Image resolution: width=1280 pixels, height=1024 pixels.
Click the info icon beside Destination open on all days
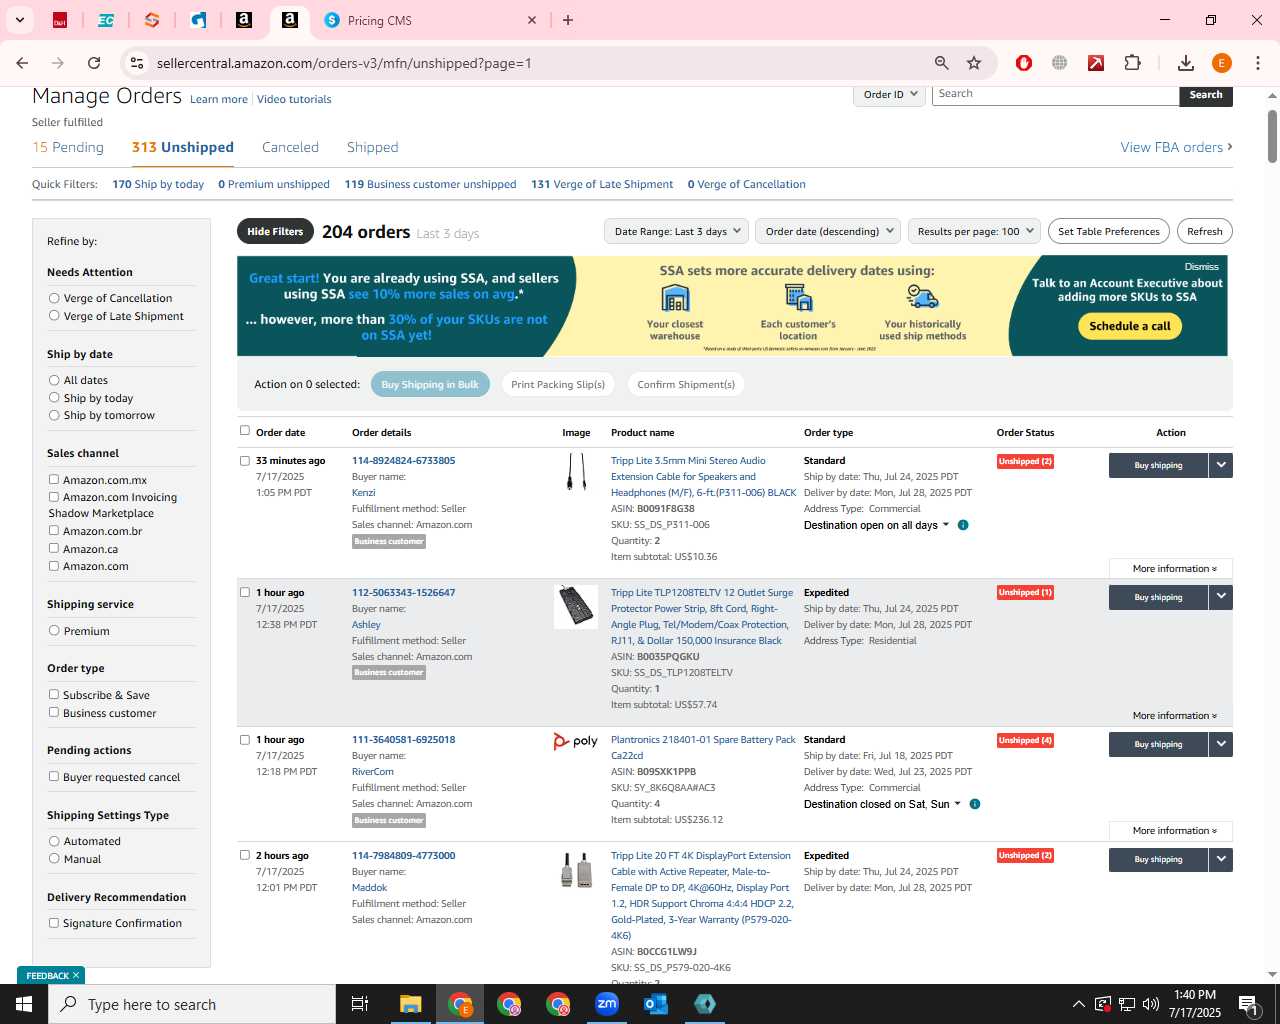pyautogui.click(x=963, y=525)
